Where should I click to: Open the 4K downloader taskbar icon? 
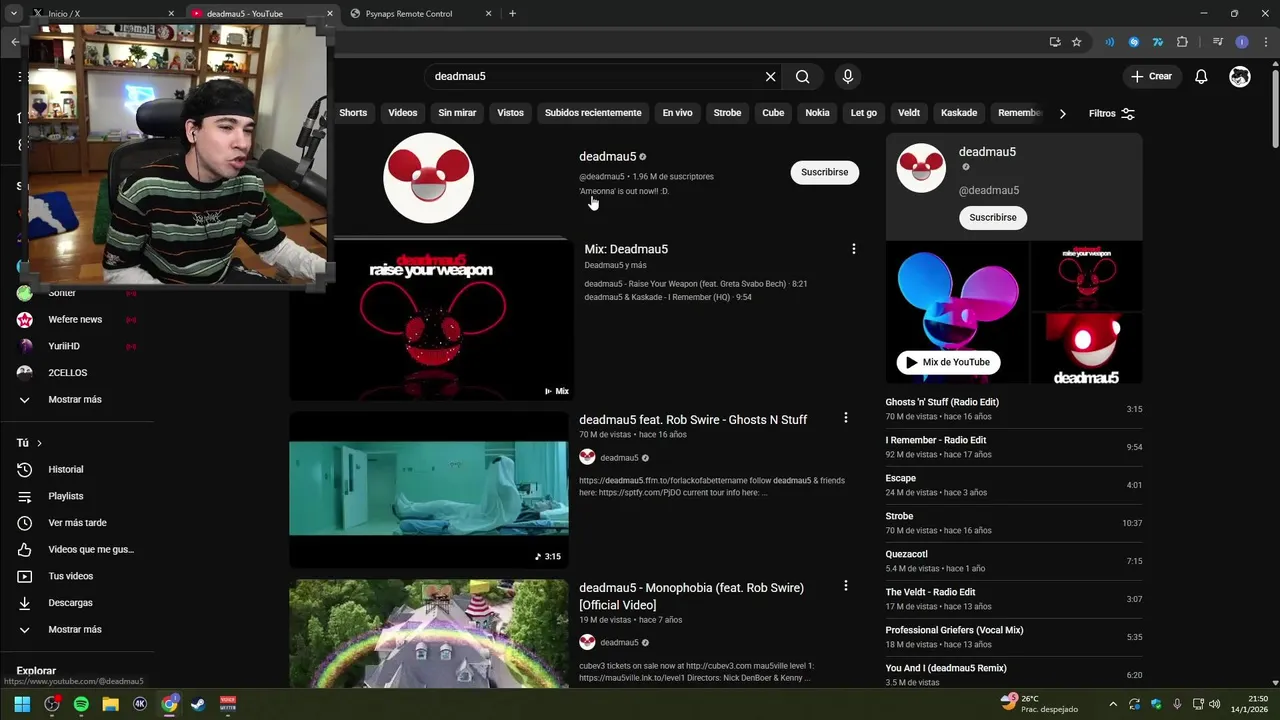(x=140, y=704)
